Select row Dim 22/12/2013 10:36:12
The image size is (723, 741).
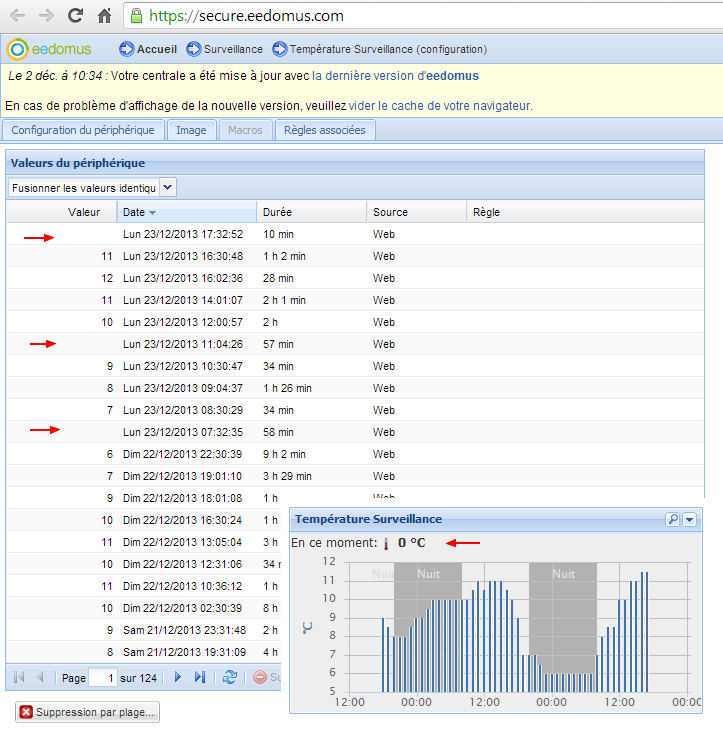tap(144, 586)
